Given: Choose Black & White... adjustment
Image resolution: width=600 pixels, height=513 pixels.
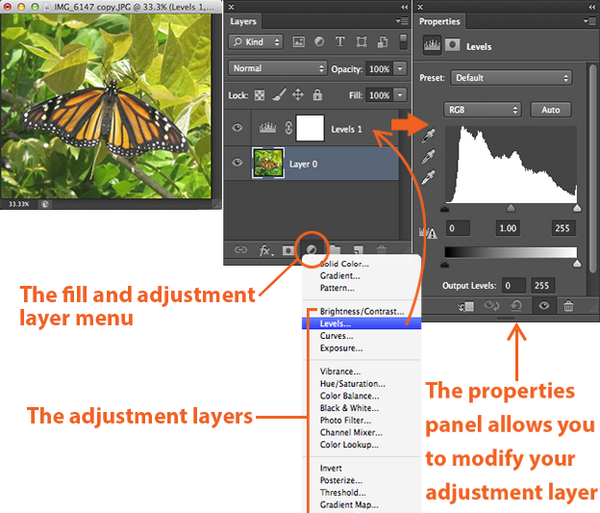Looking at the screenshot, I should click(349, 408).
